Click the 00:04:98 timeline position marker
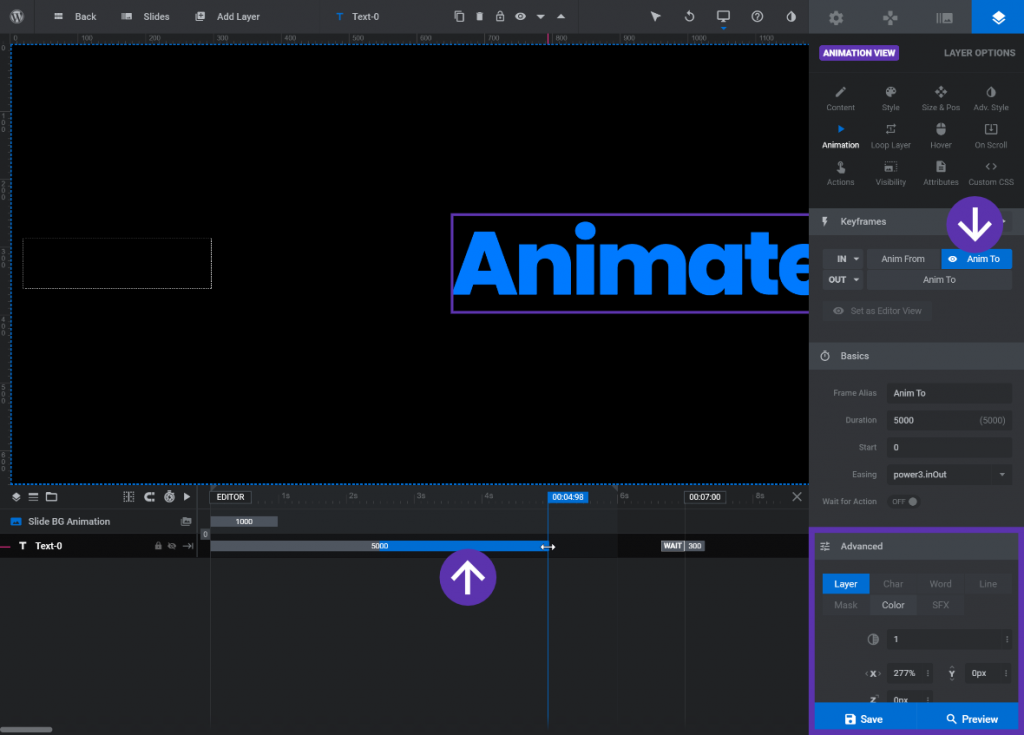 point(568,496)
